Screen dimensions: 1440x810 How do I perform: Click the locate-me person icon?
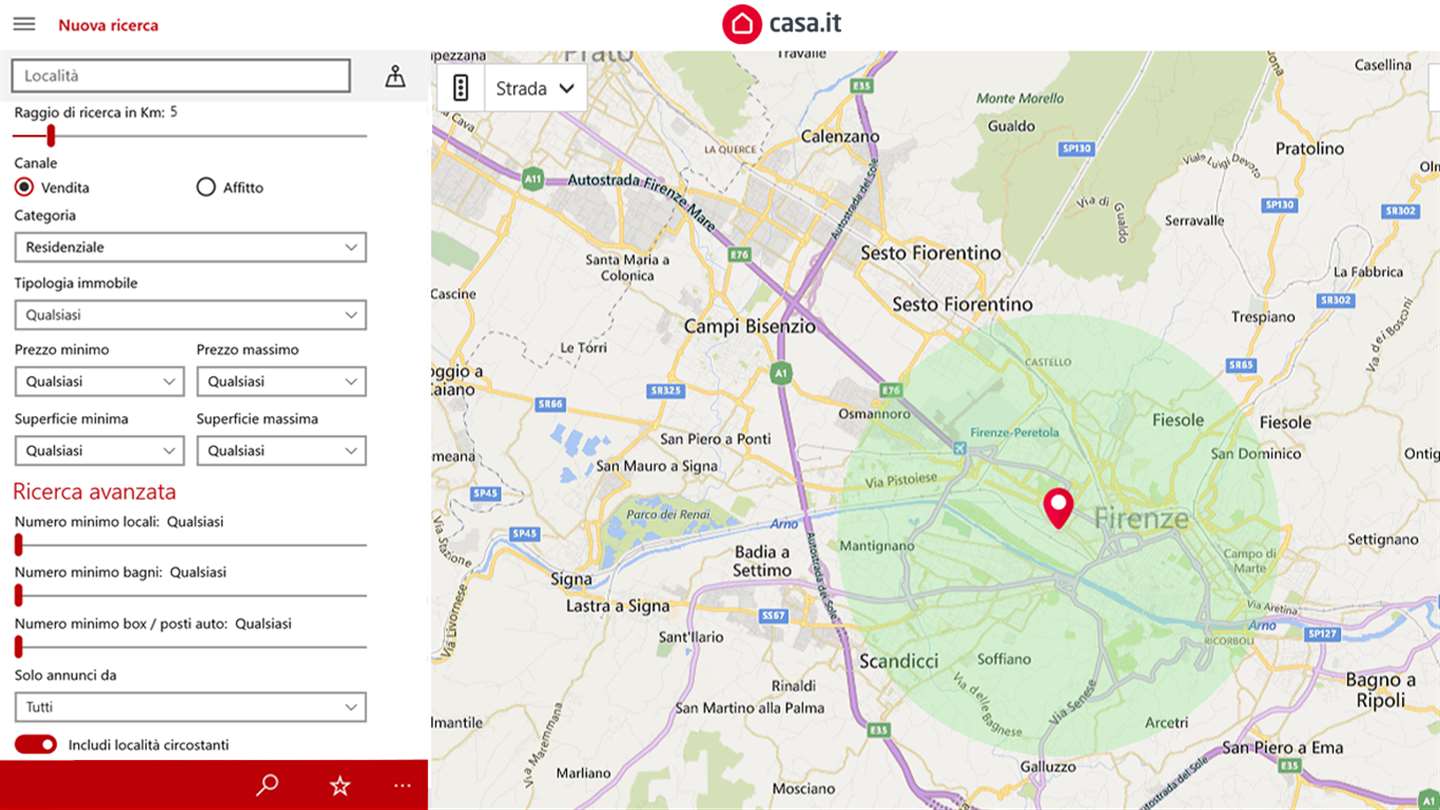tap(396, 76)
